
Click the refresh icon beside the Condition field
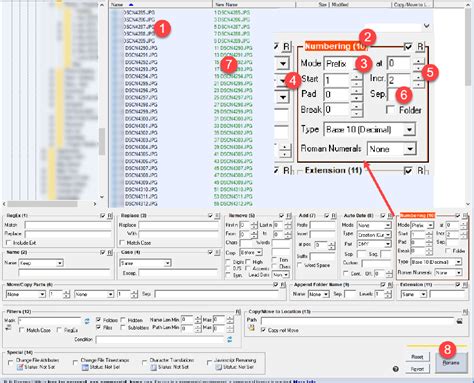[x=230, y=340]
